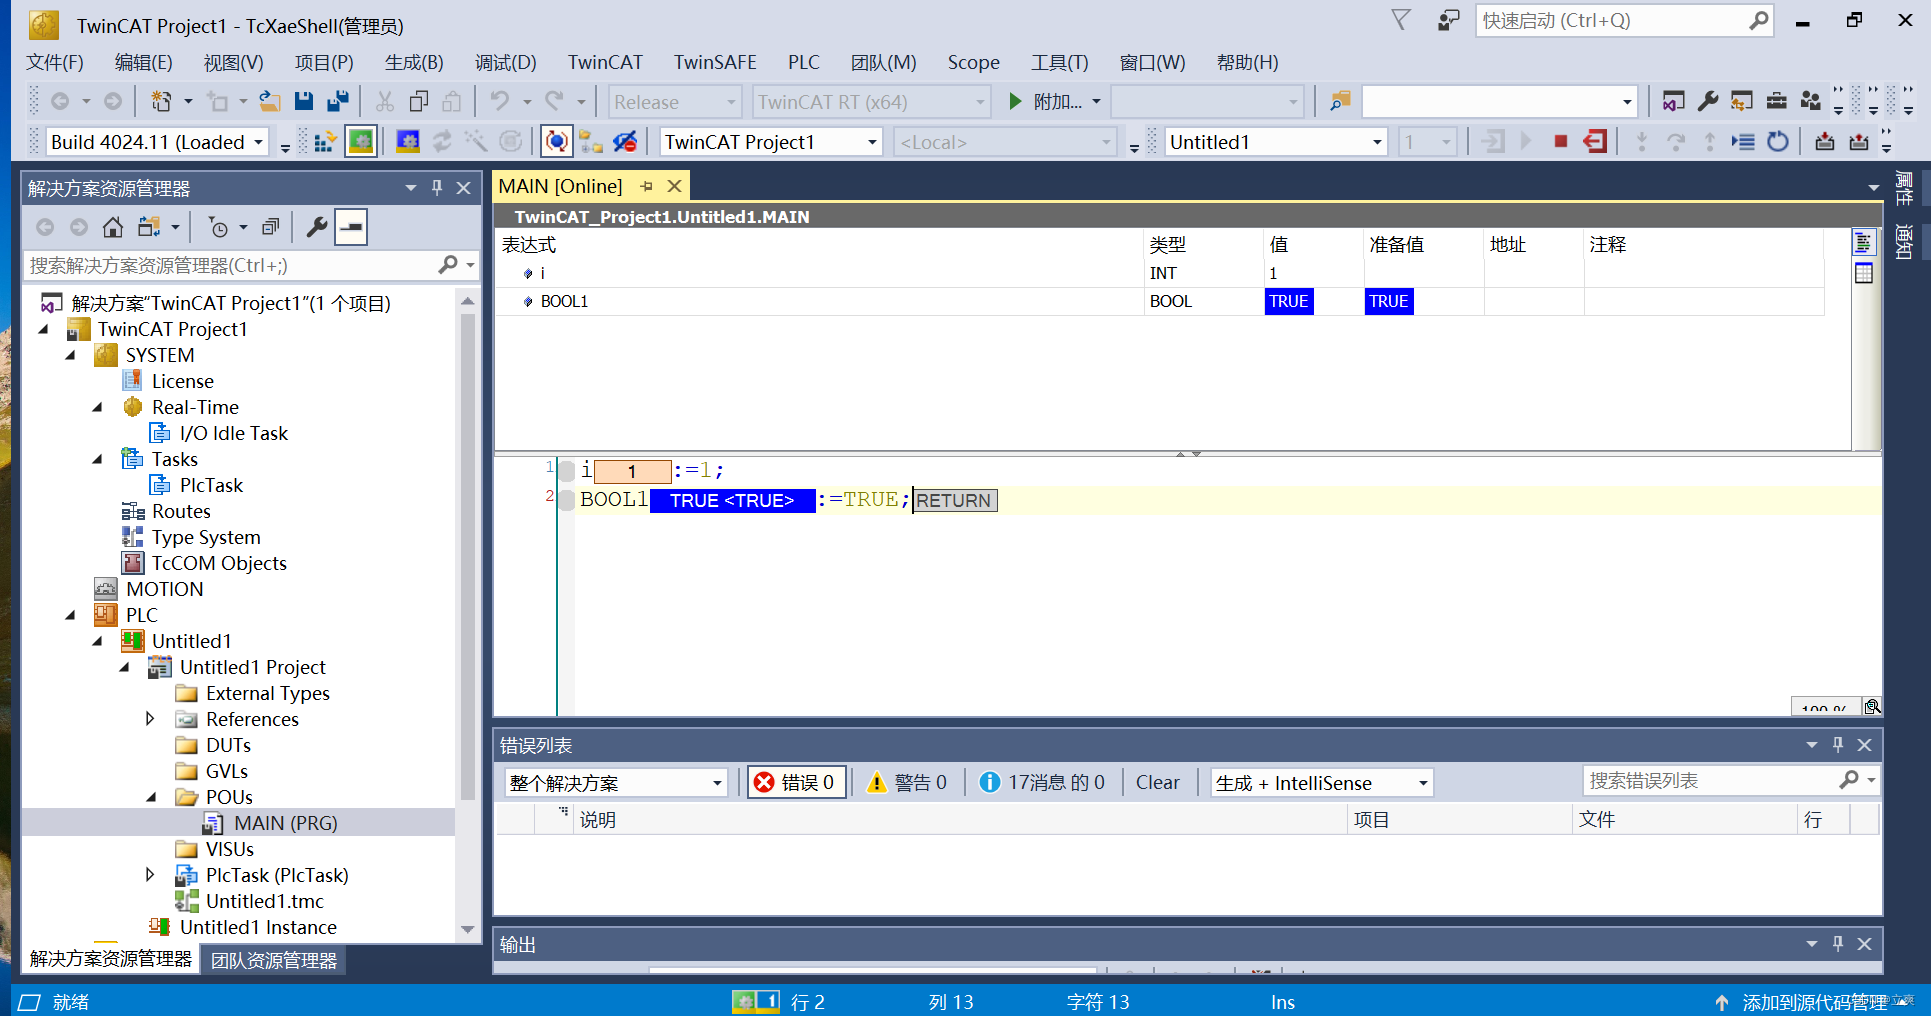
Task: Toggle the Messages 0 filter button
Action: tap(1042, 782)
